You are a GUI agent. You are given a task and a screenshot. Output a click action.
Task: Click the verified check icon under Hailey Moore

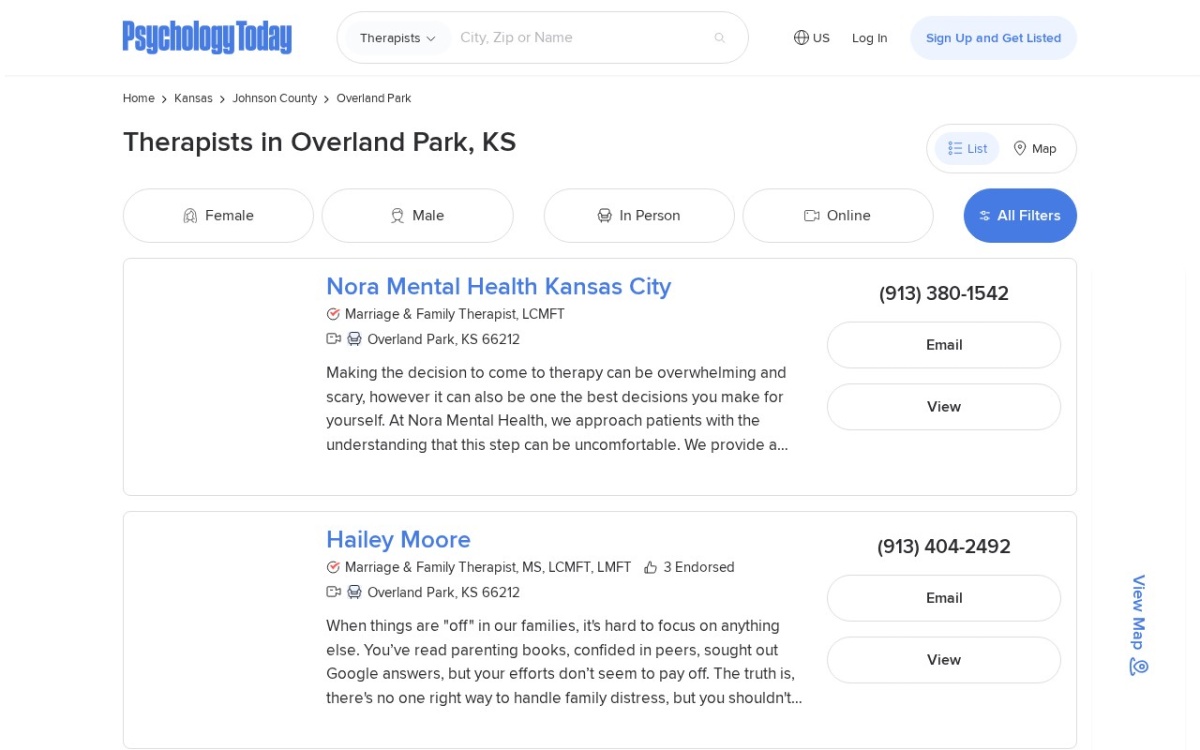point(333,567)
